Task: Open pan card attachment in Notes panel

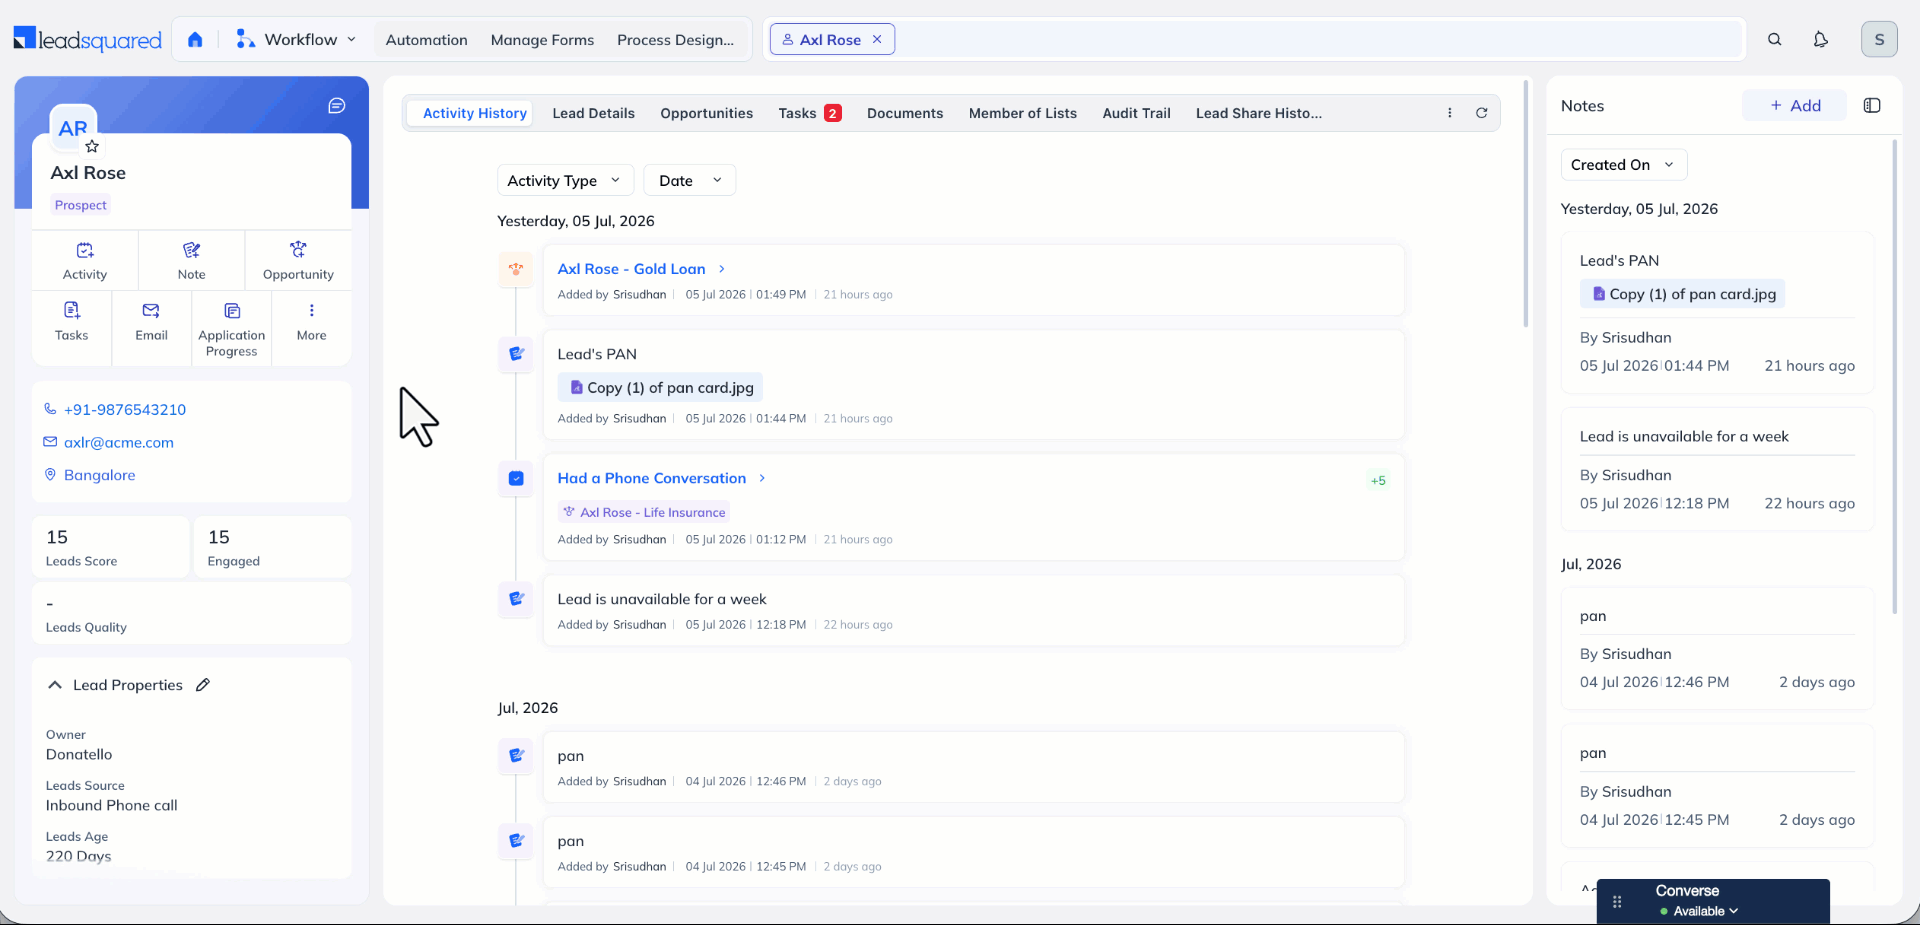Action: [1683, 294]
